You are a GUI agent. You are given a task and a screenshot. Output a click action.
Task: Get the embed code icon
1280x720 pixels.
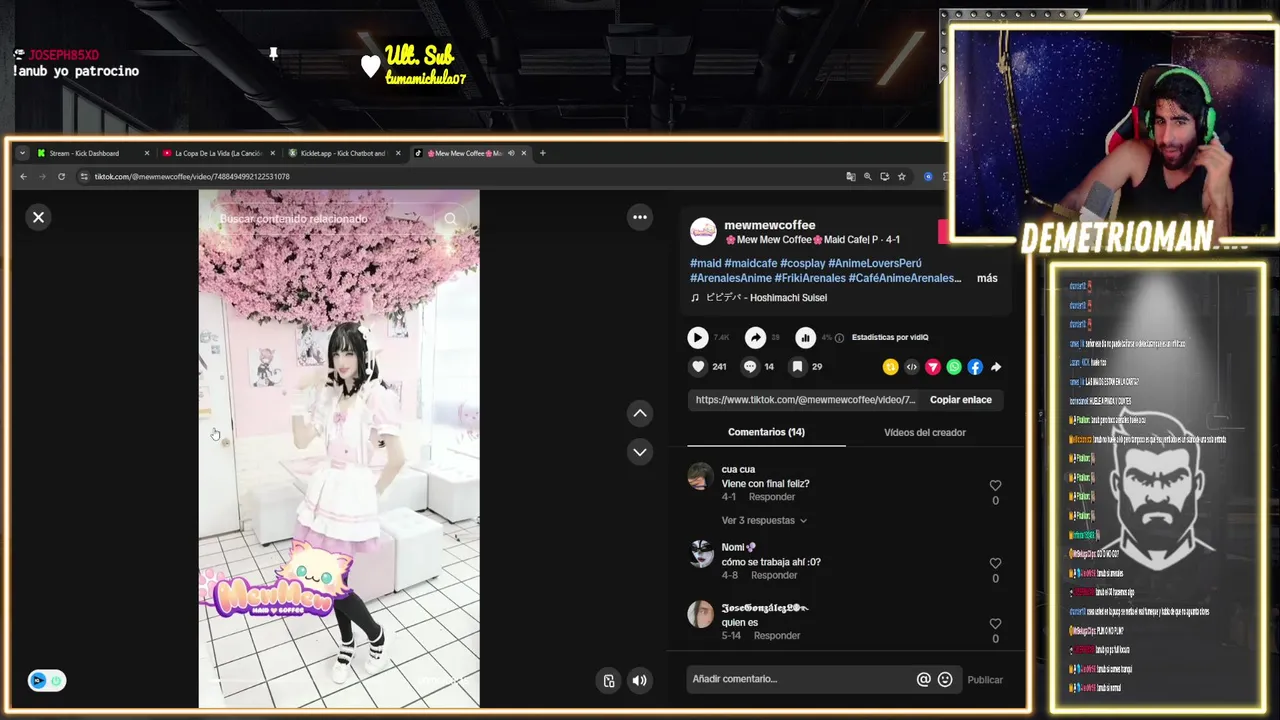[911, 367]
